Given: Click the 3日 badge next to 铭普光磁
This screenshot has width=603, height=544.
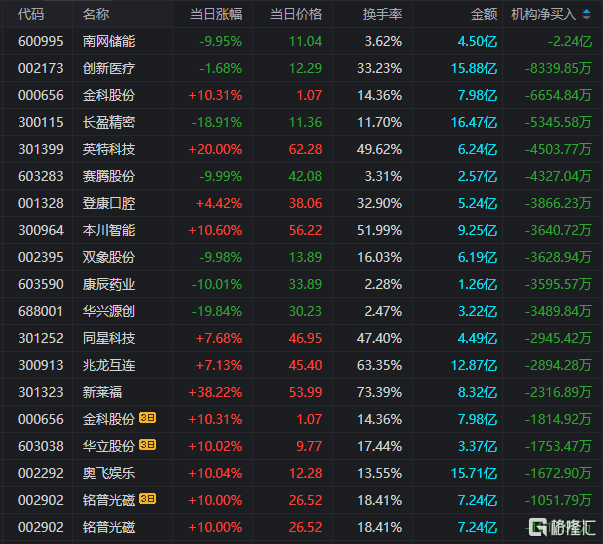Looking at the screenshot, I should point(148,499).
